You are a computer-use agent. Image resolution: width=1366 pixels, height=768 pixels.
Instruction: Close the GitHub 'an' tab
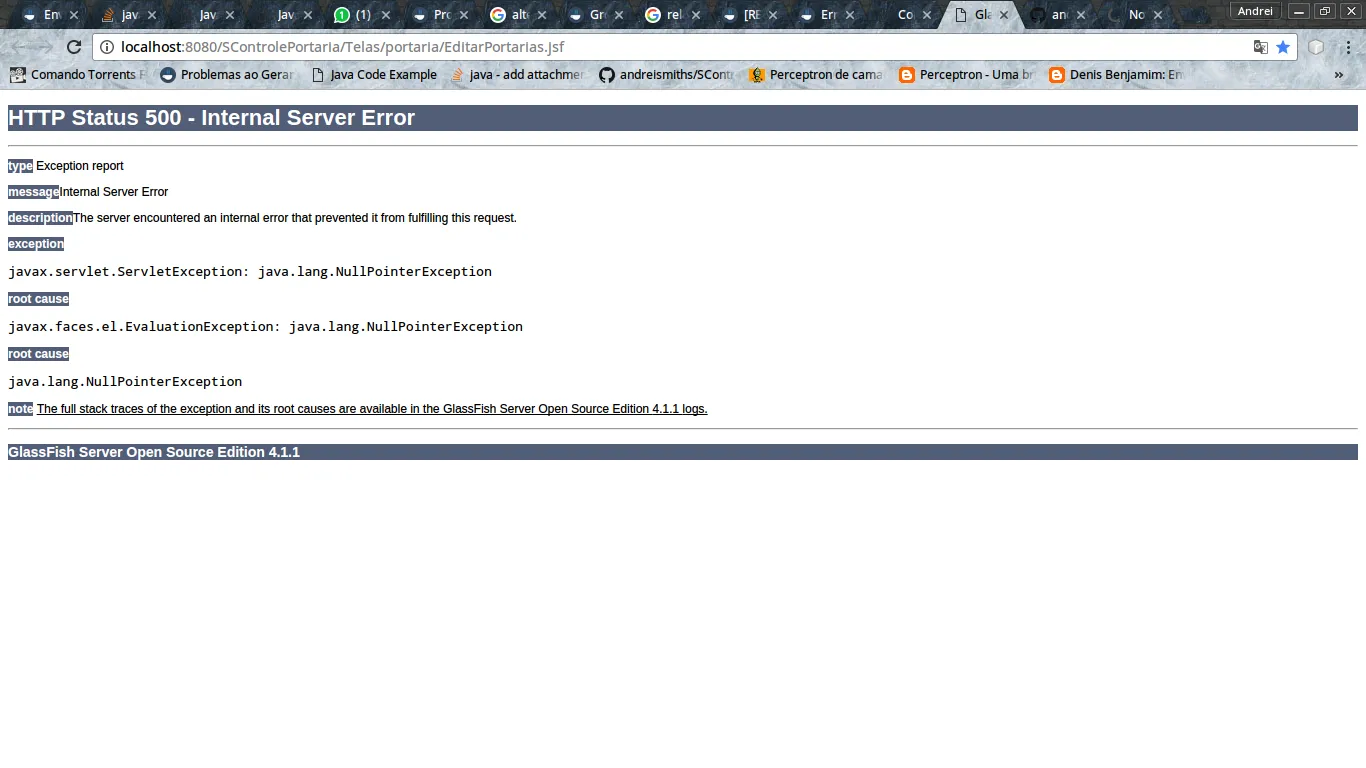click(x=1082, y=15)
